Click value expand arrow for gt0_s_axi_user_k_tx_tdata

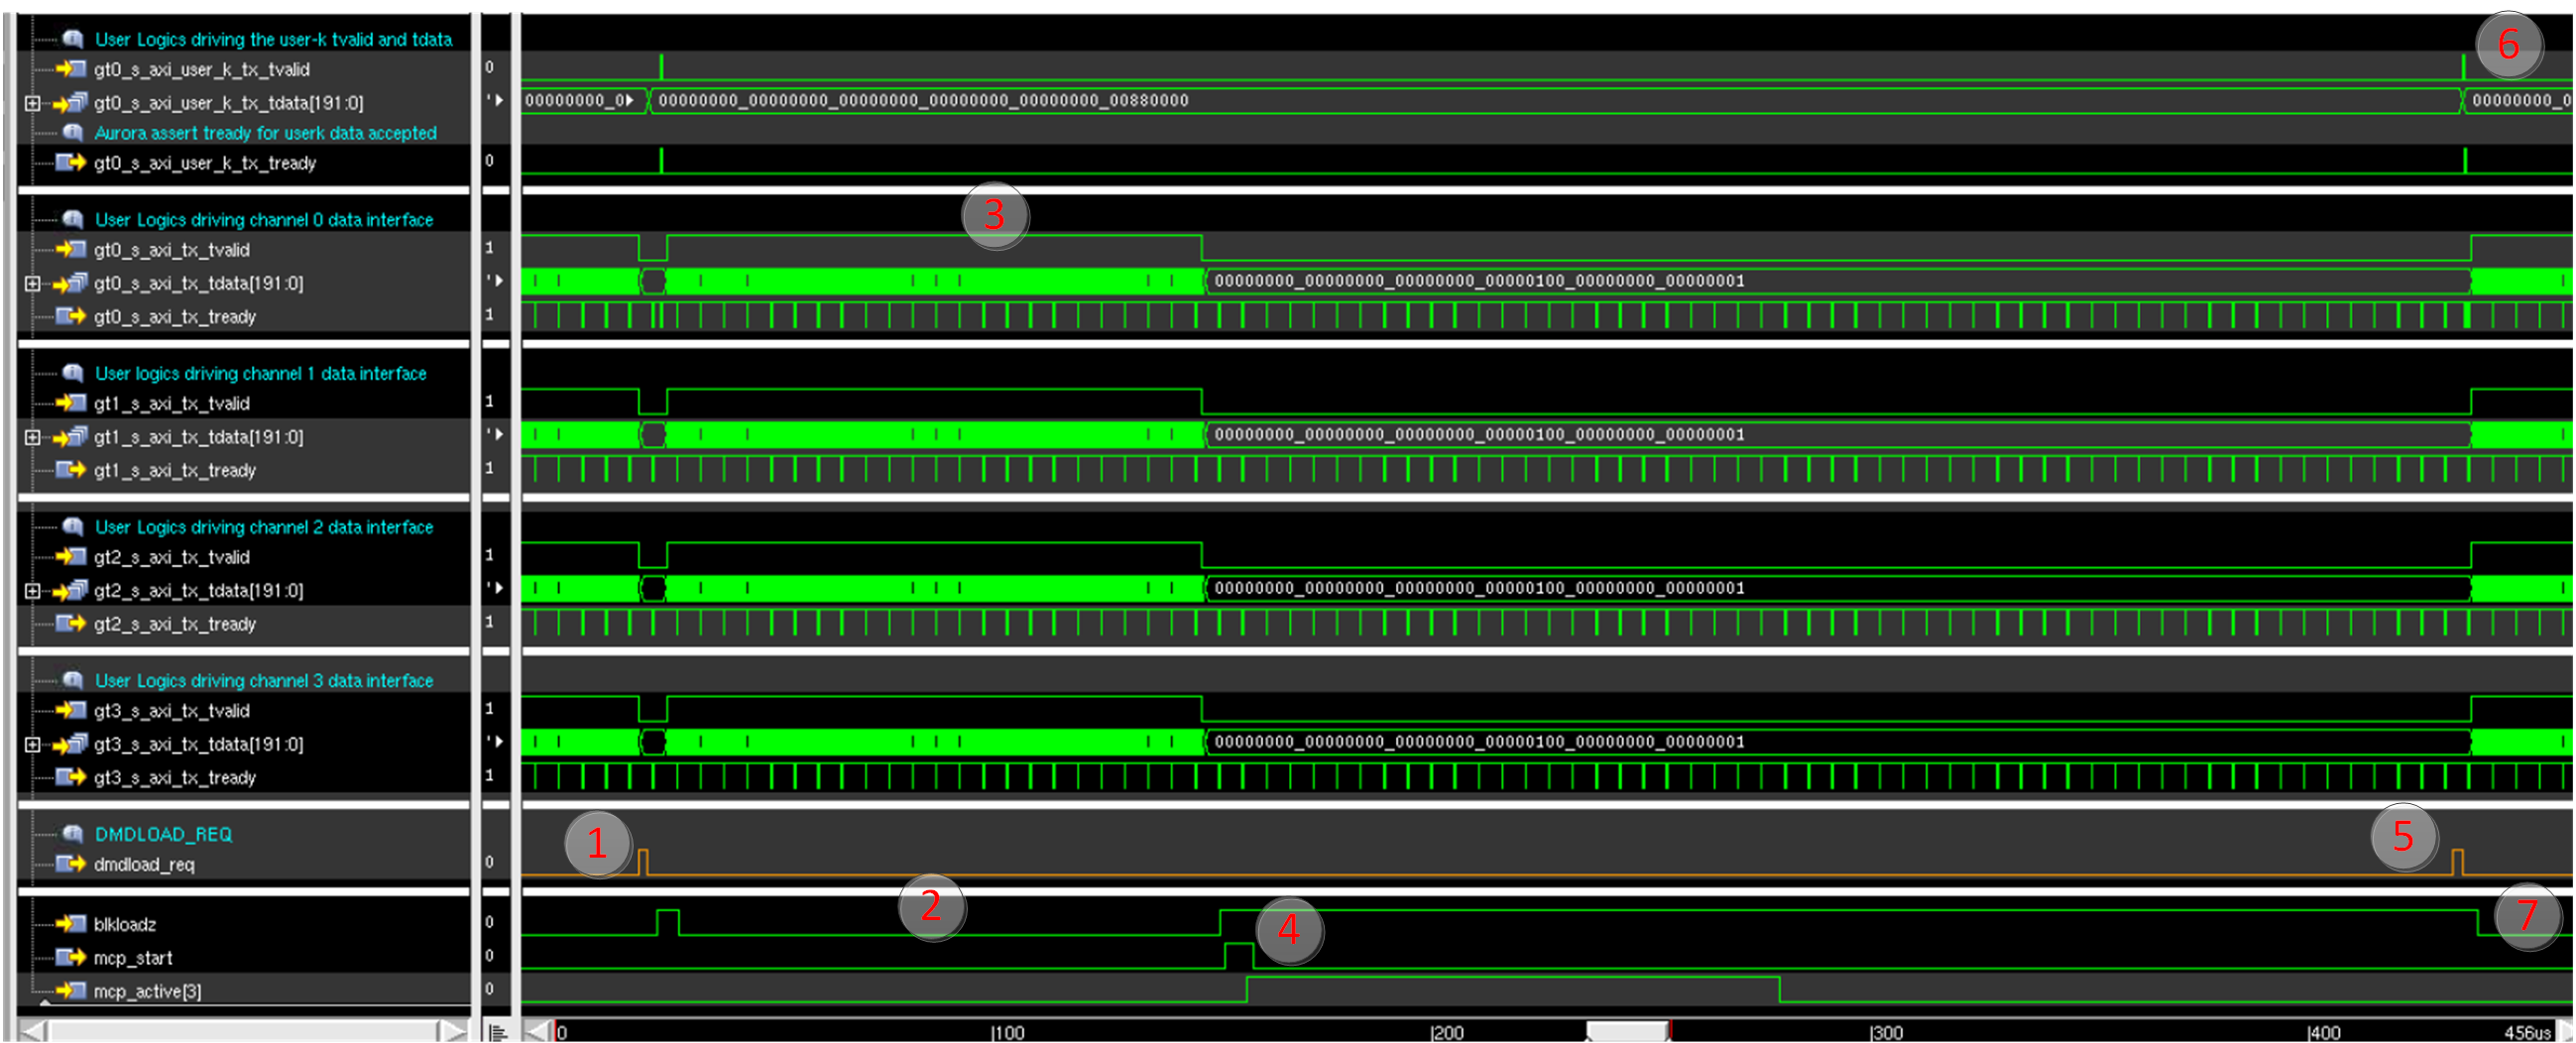[x=497, y=100]
